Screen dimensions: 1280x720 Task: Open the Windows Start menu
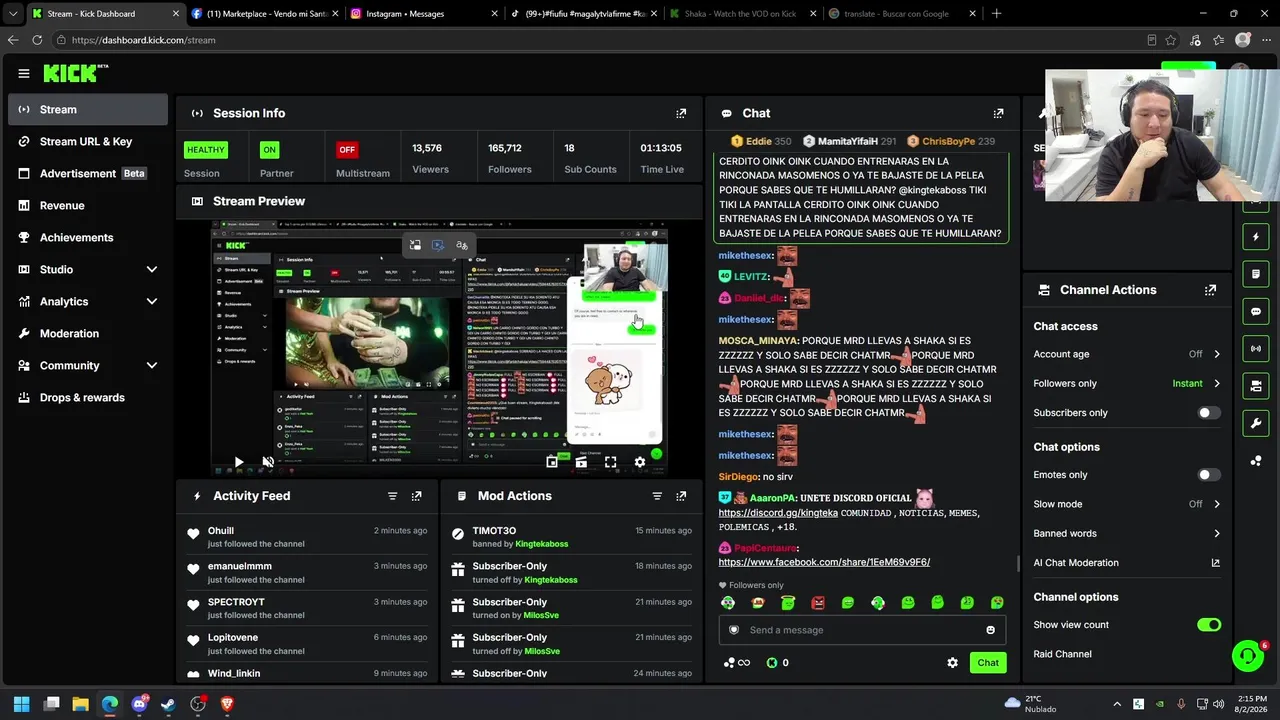[22, 704]
